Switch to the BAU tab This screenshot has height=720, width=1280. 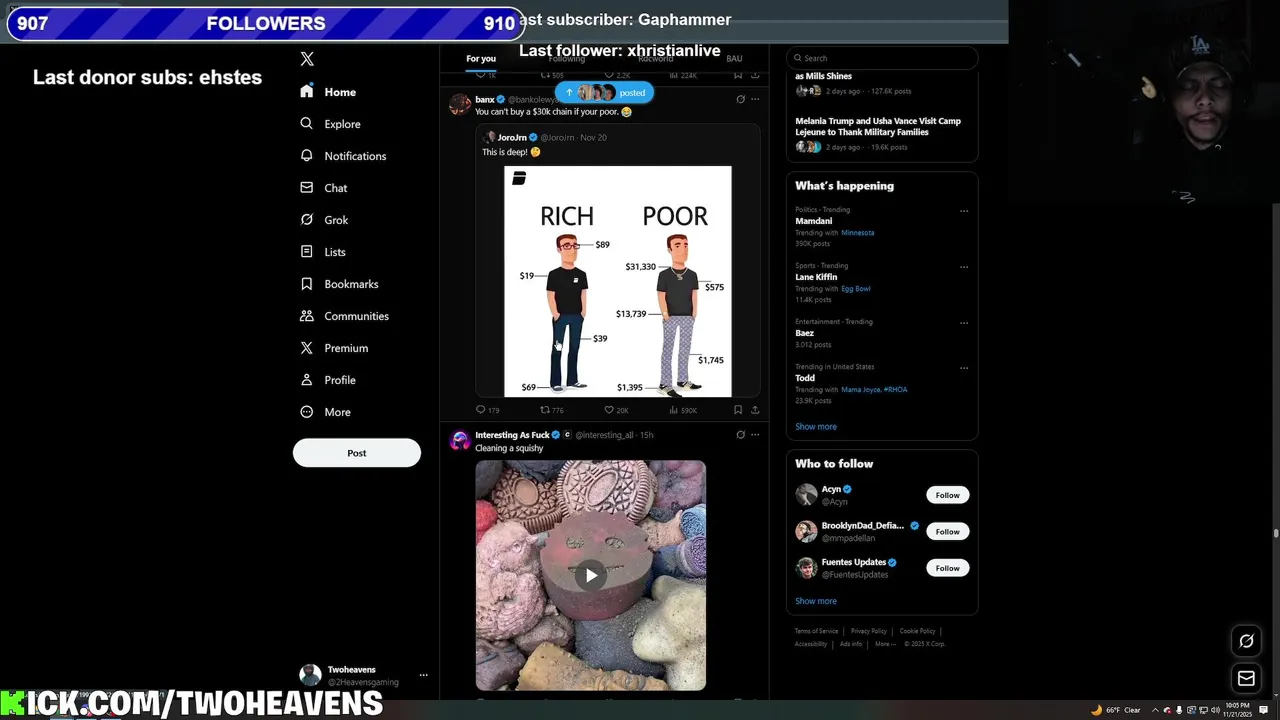(734, 58)
